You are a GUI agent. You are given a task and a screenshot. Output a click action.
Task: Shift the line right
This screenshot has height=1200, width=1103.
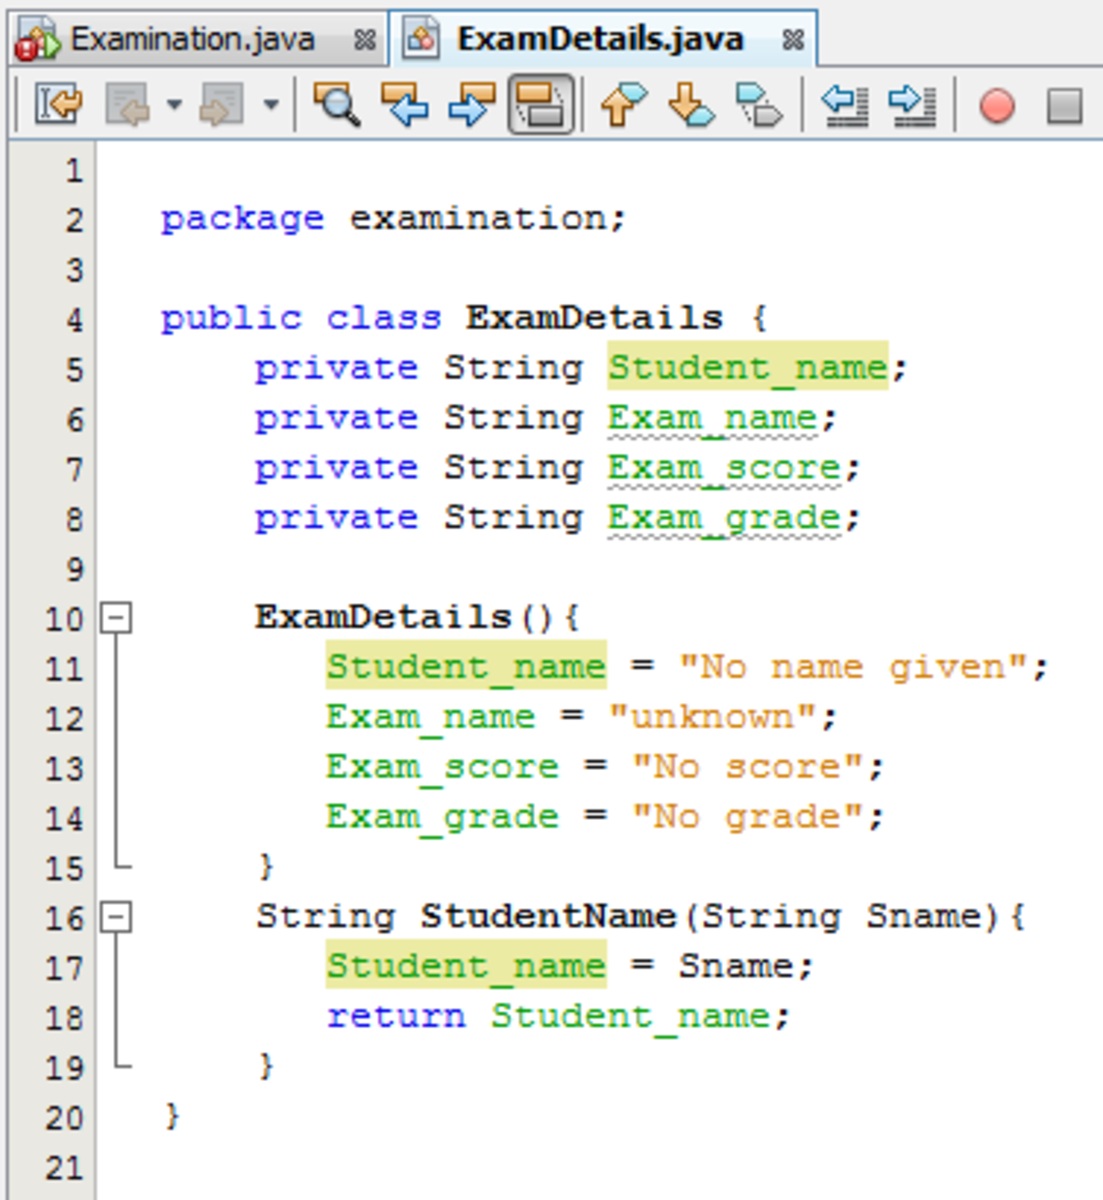[911, 104]
